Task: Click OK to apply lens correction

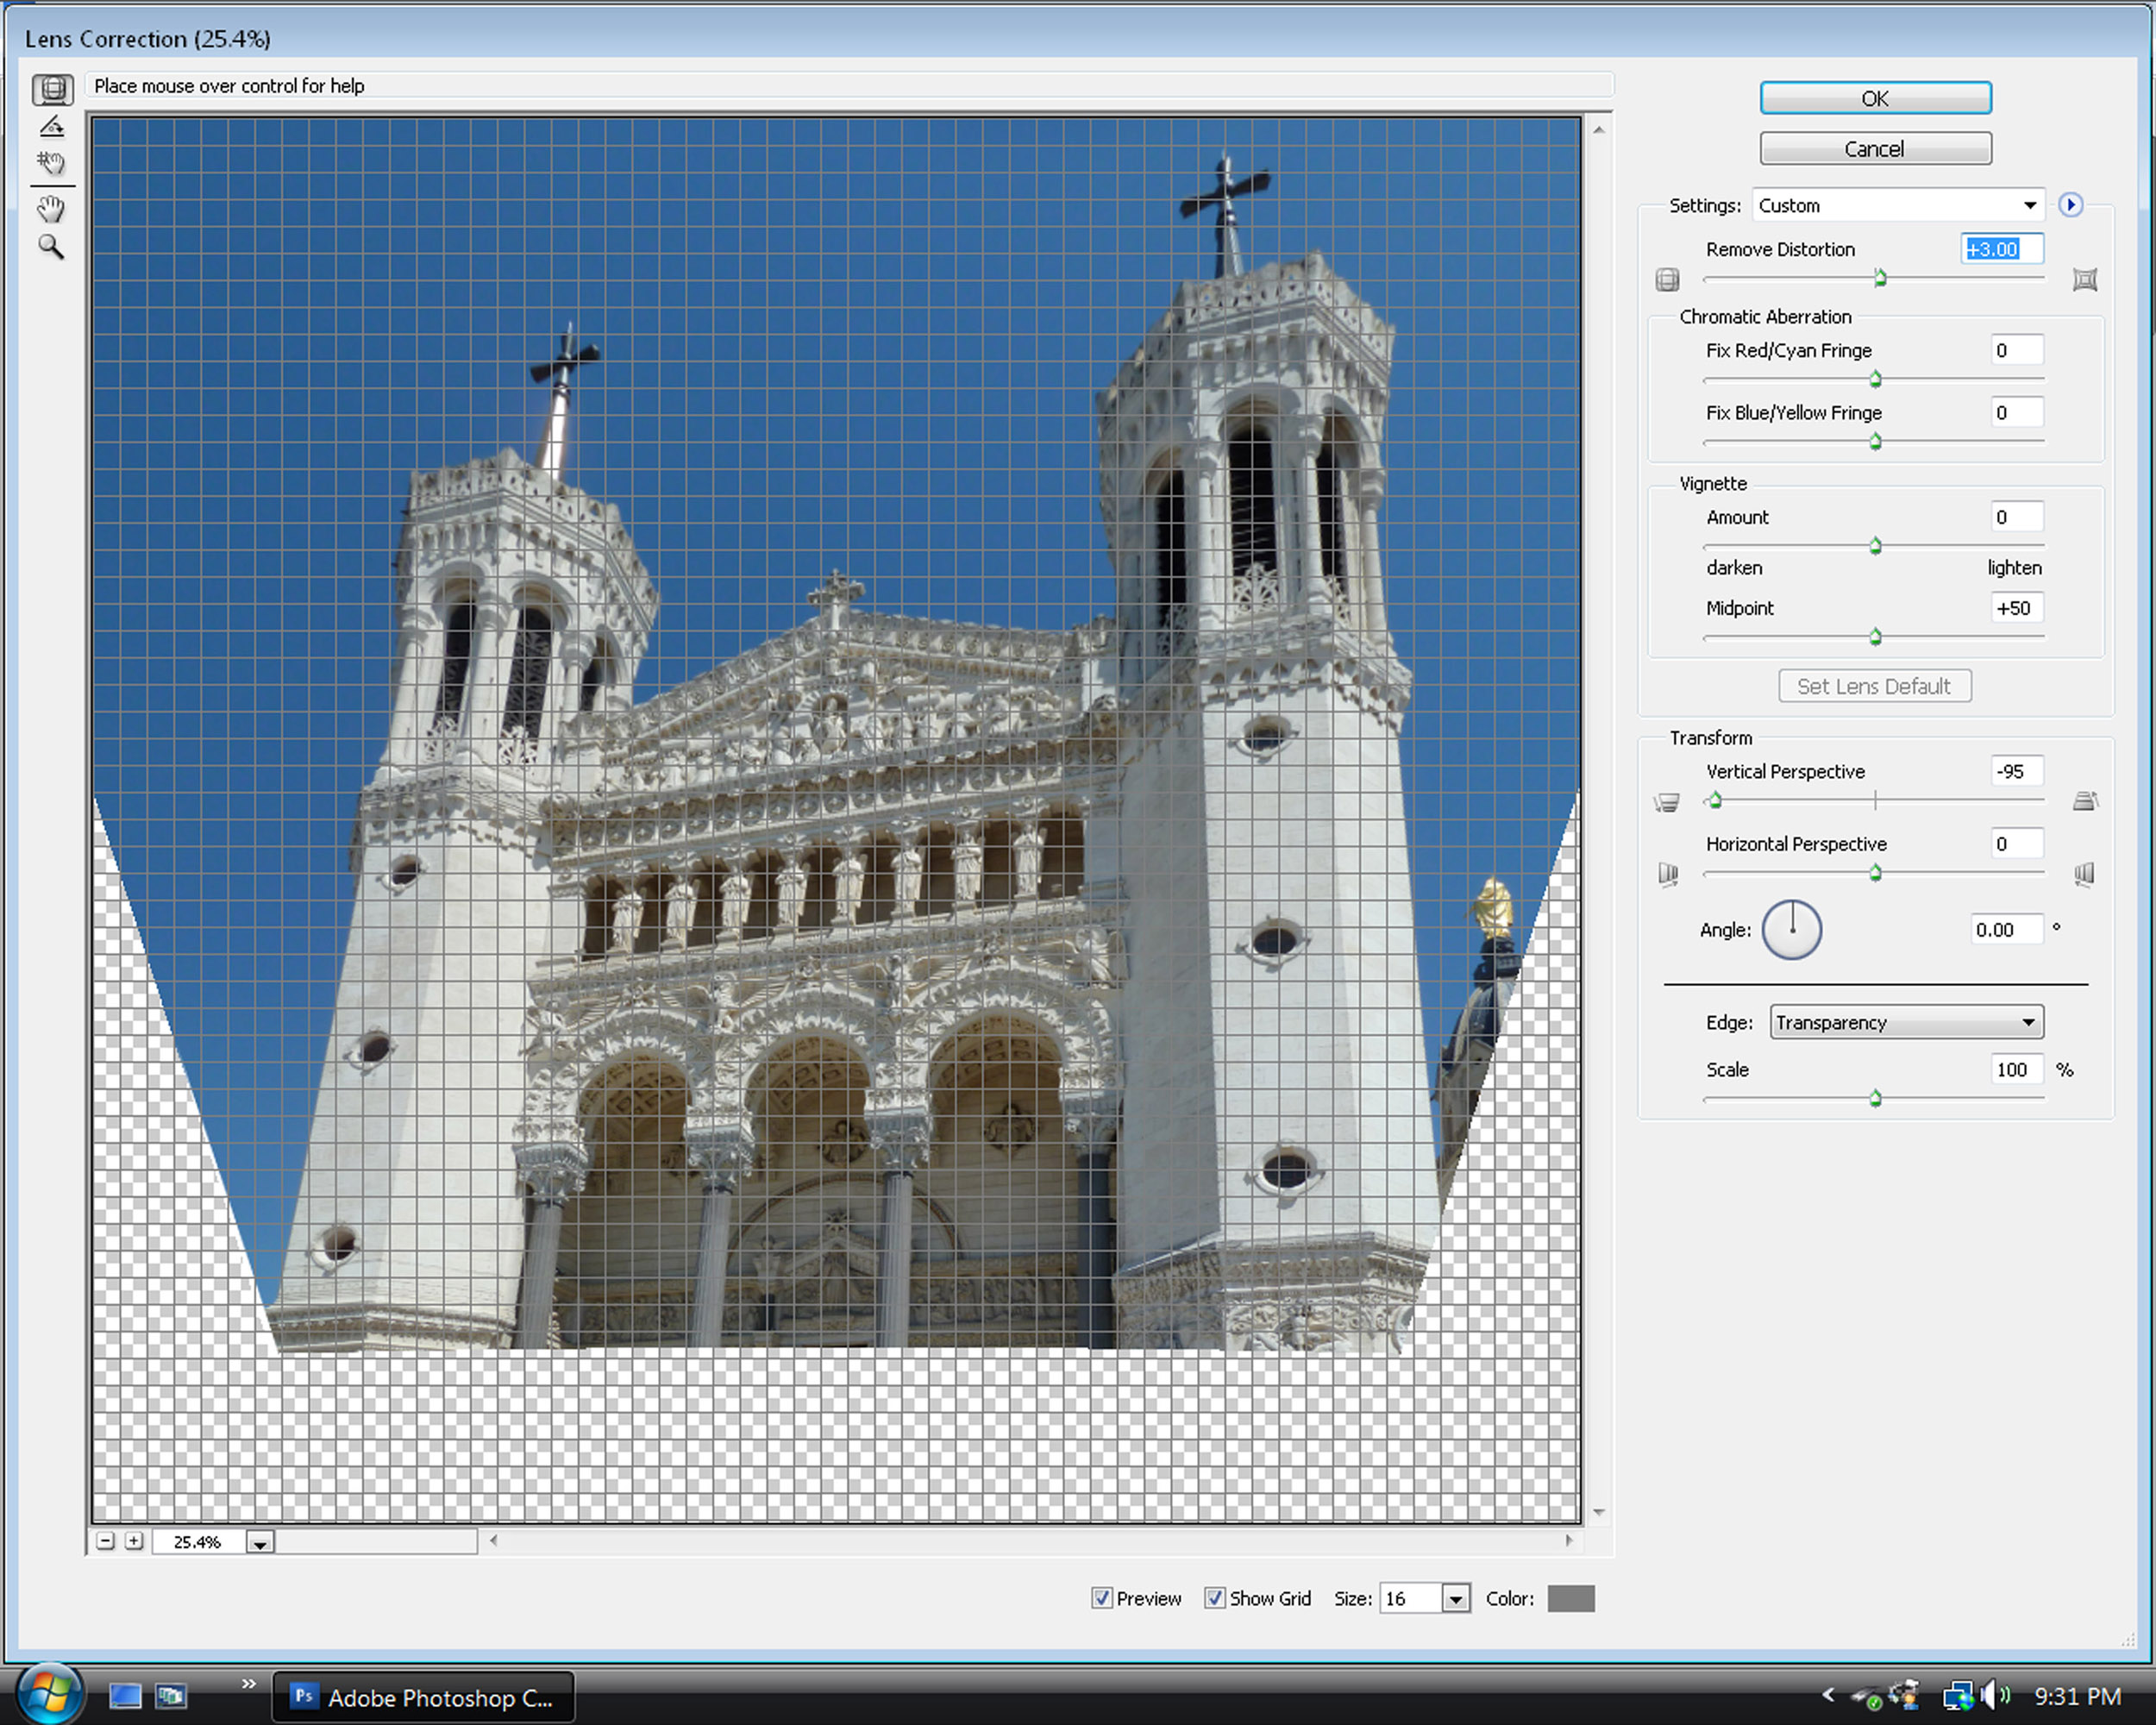Action: click(x=1875, y=98)
